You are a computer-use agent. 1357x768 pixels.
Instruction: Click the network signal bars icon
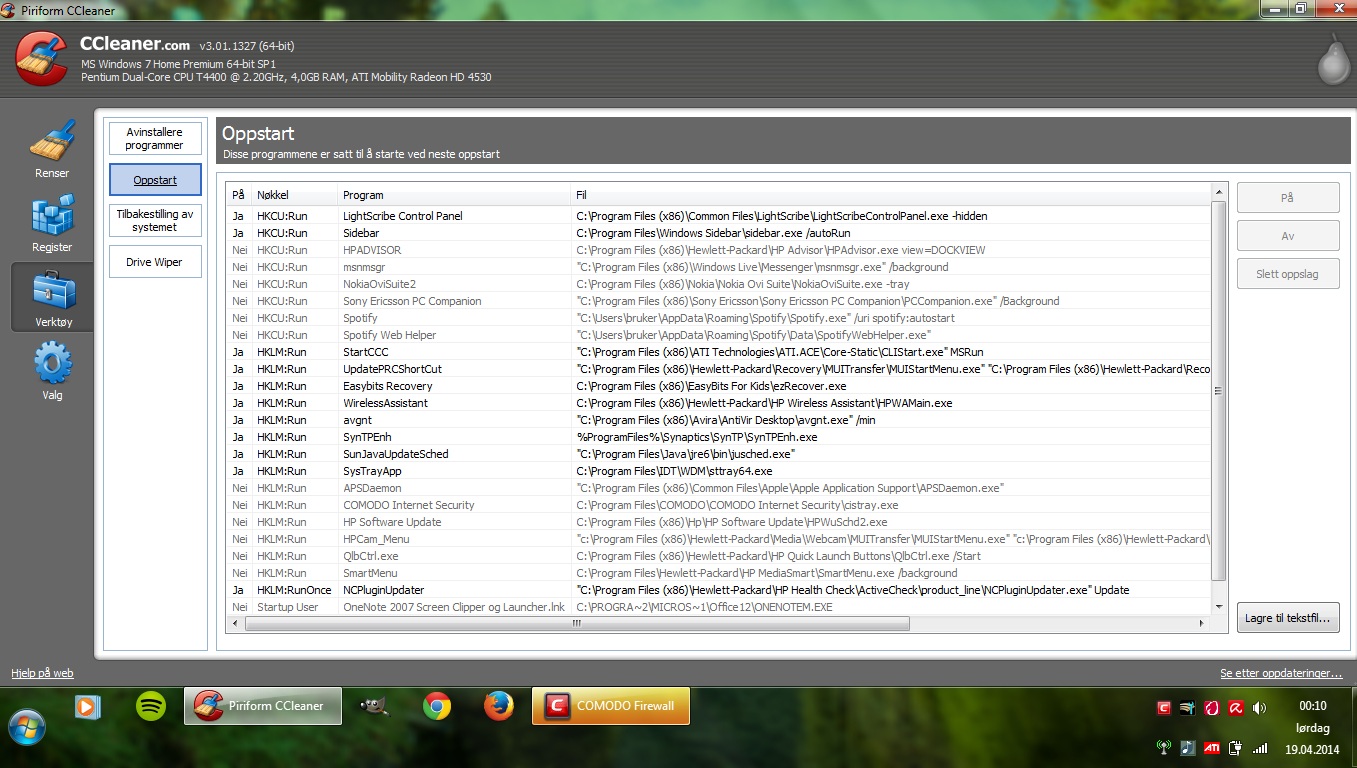(1260, 747)
